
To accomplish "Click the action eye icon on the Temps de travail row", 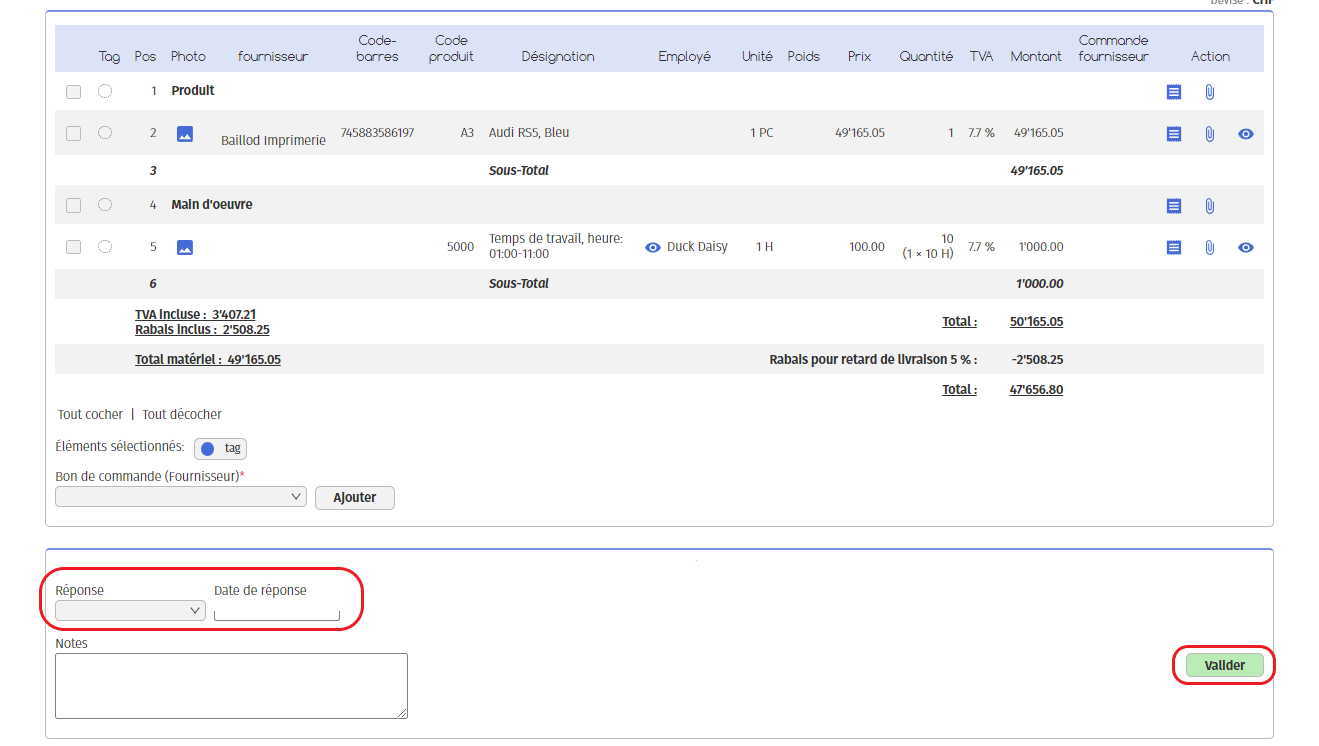I will [x=1245, y=247].
